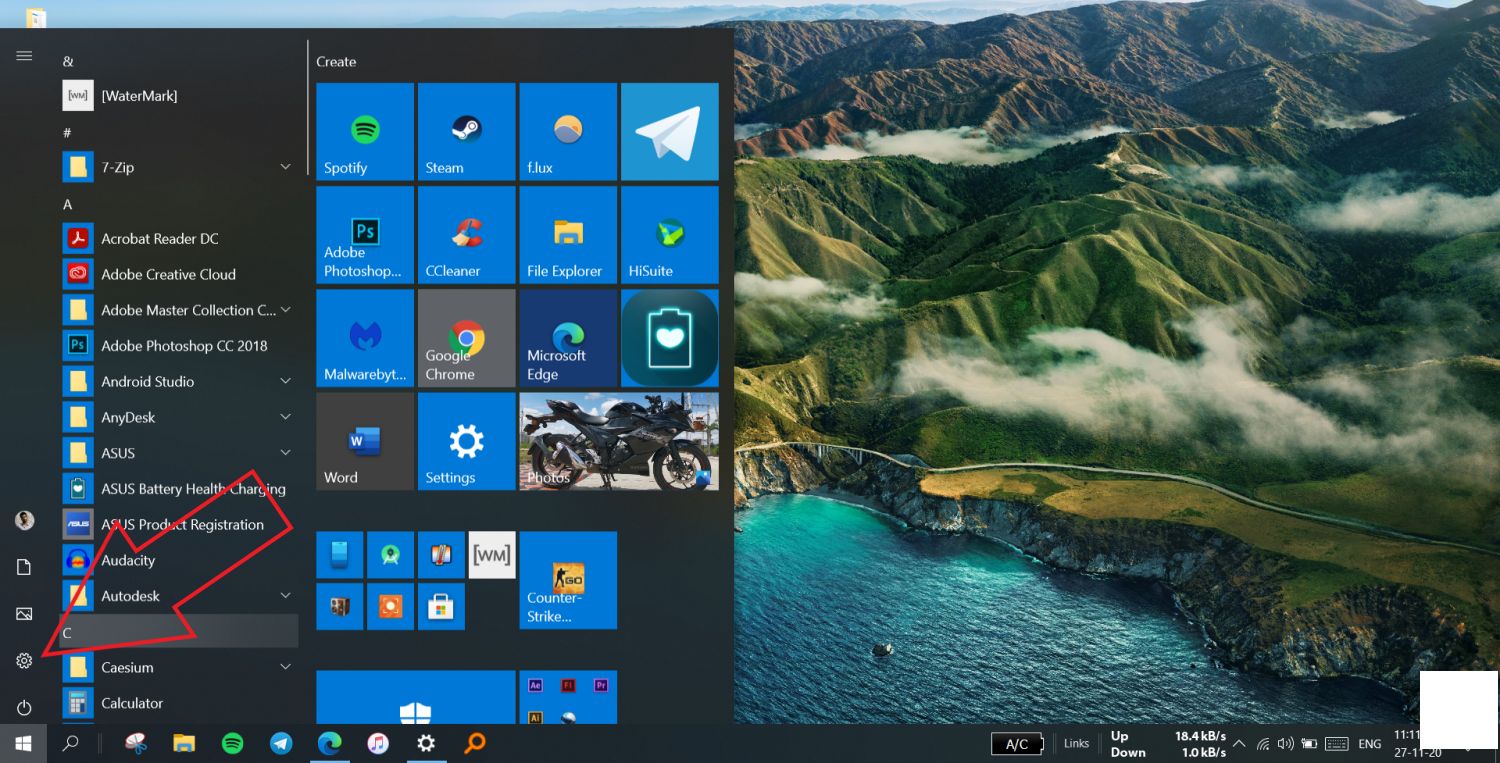
Task: Open [WaterMark] in the app list
Action: (x=180, y=96)
